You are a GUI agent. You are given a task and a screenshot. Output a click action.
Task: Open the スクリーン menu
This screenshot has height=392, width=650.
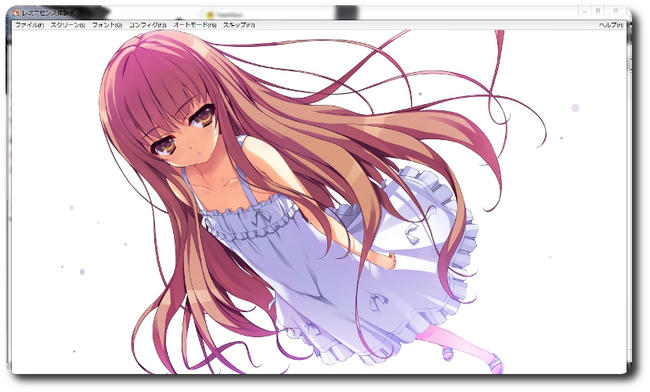68,25
